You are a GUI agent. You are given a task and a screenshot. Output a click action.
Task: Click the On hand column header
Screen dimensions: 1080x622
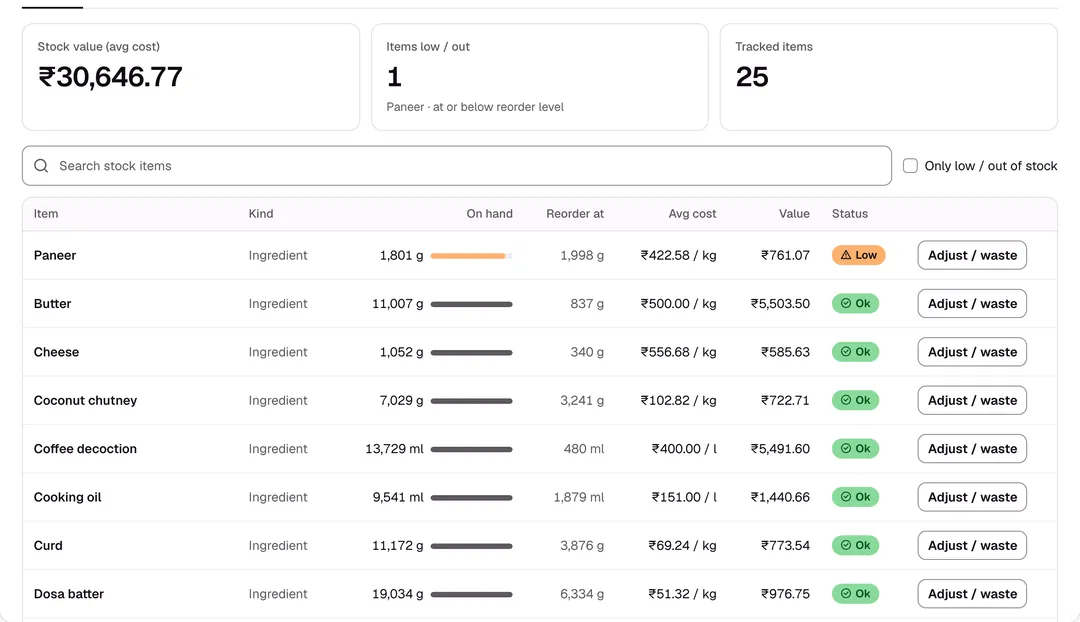click(490, 214)
